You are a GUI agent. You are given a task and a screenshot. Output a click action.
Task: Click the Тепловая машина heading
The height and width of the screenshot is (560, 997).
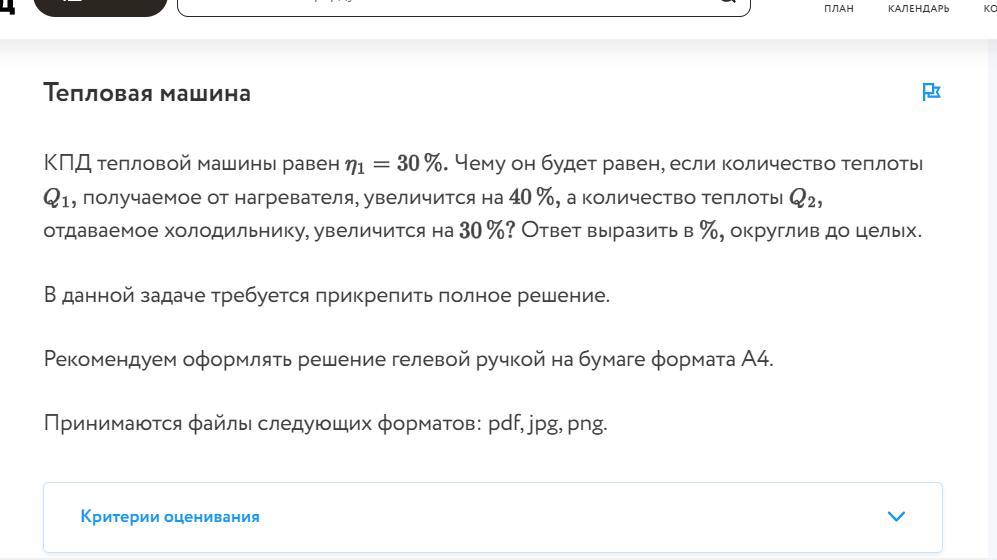147,93
